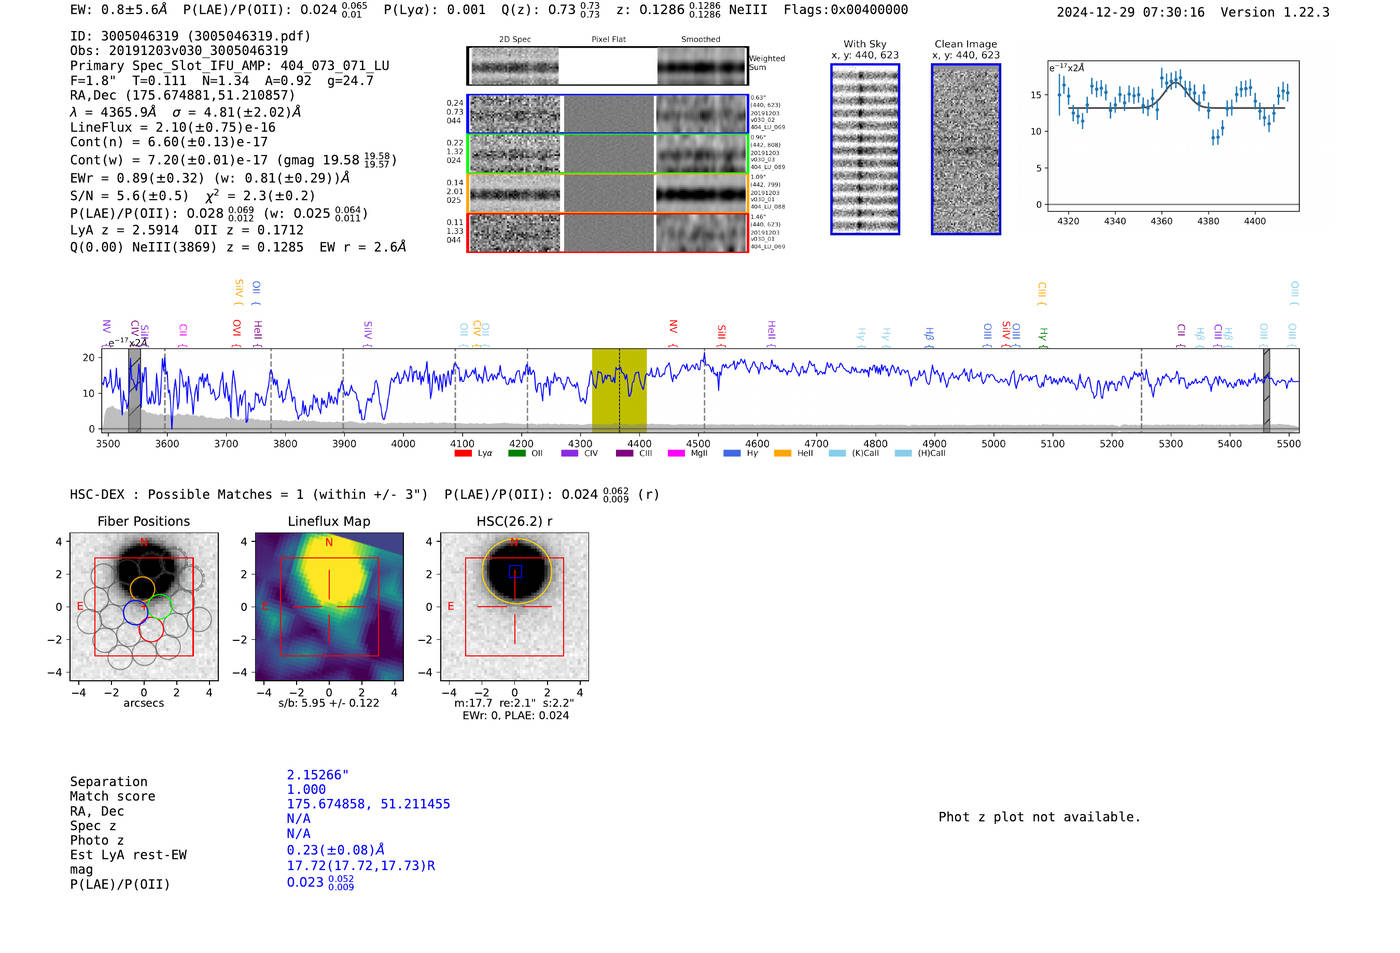Click the yellow highlighted band in the spectrum

[619, 390]
